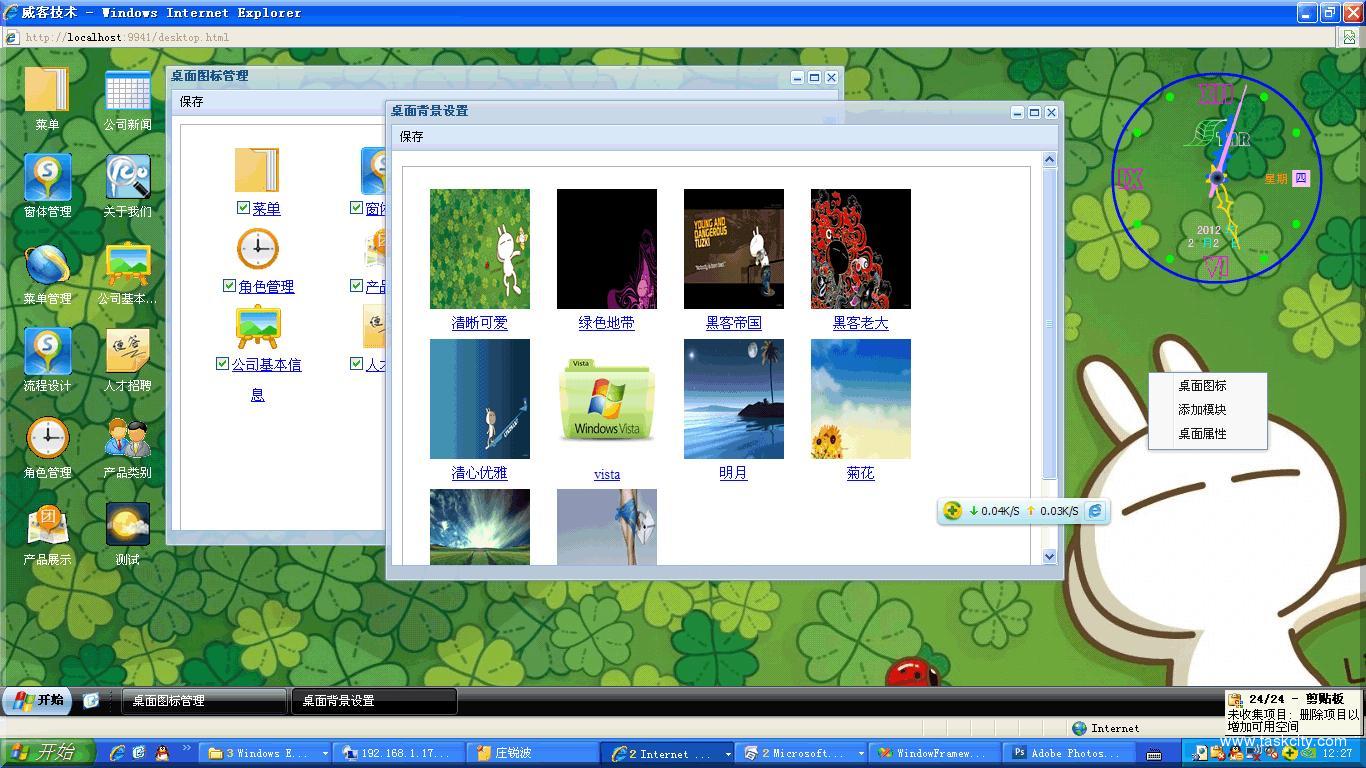Expand the Windows Explorer taskbar group dropdown
The image size is (1366, 768).
pos(324,754)
